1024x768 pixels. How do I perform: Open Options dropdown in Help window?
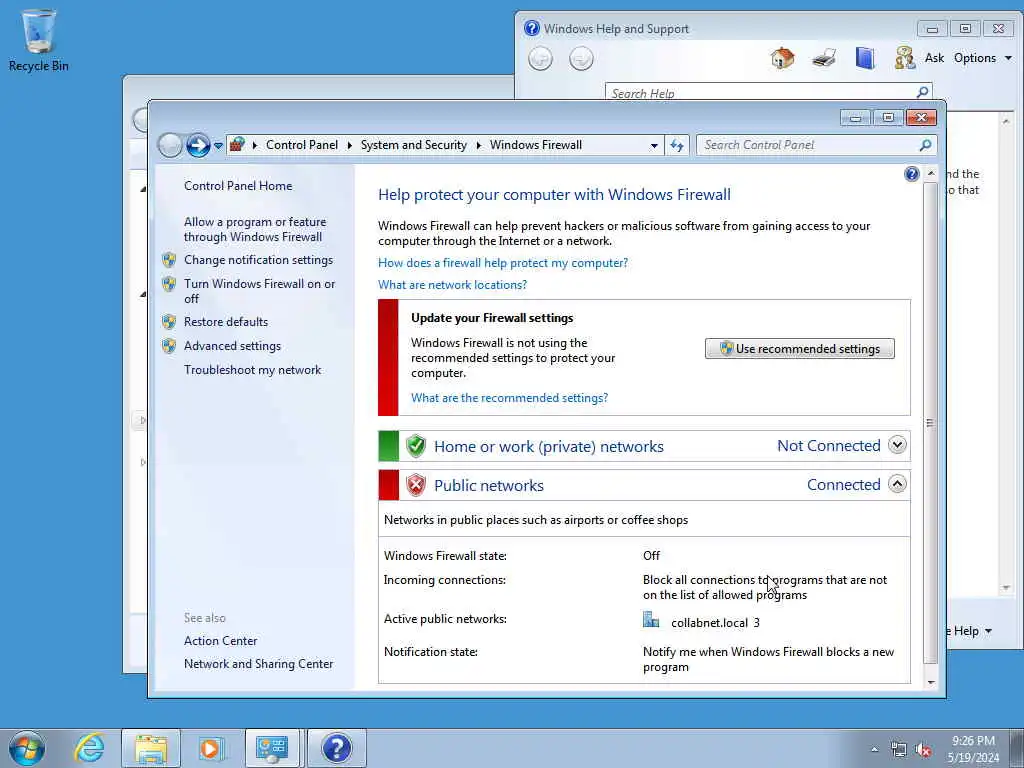(982, 58)
